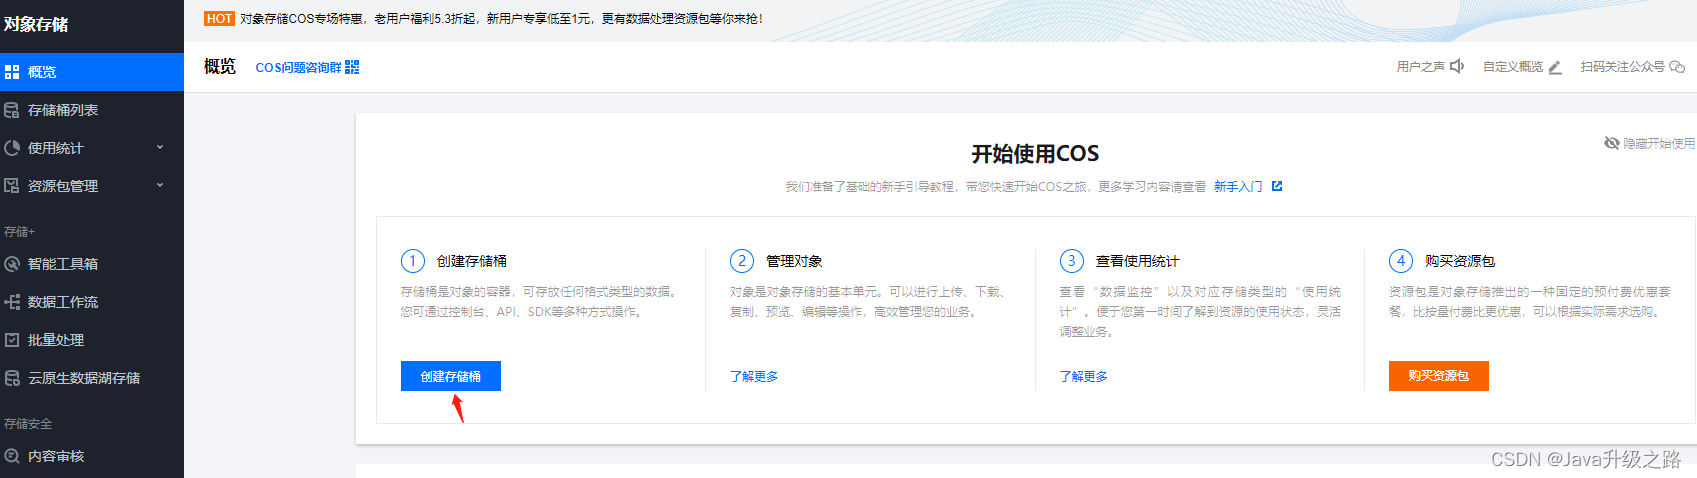The height and width of the screenshot is (478, 1697).
Task: Click the 存储+ section label
Action: [x=20, y=232]
